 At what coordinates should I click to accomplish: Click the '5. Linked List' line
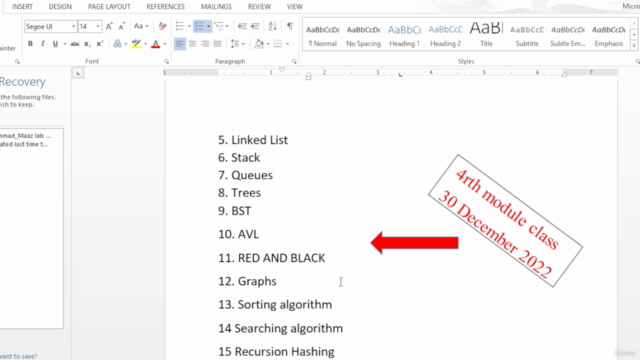253,140
